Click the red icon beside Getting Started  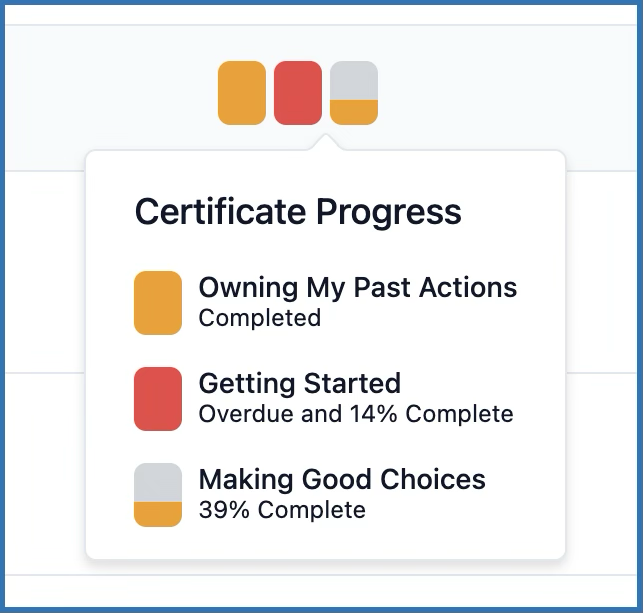point(158,398)
